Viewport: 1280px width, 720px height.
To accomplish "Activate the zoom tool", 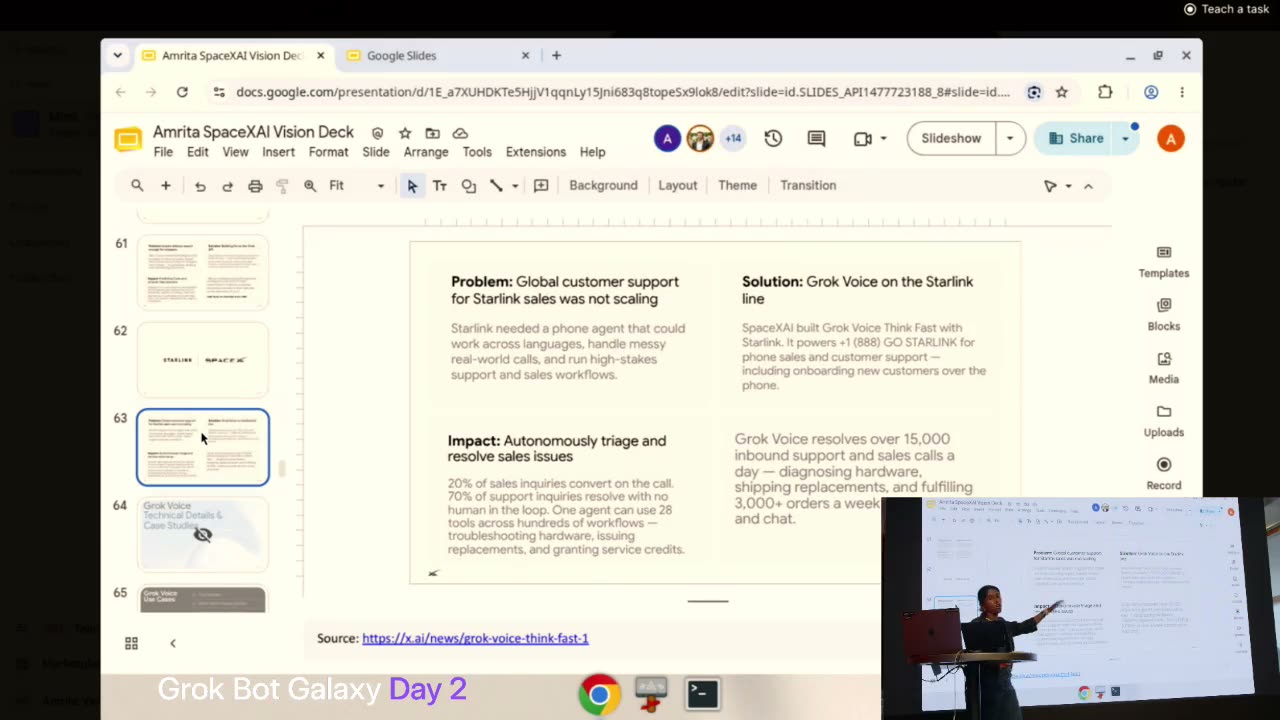I will (310, 186).
